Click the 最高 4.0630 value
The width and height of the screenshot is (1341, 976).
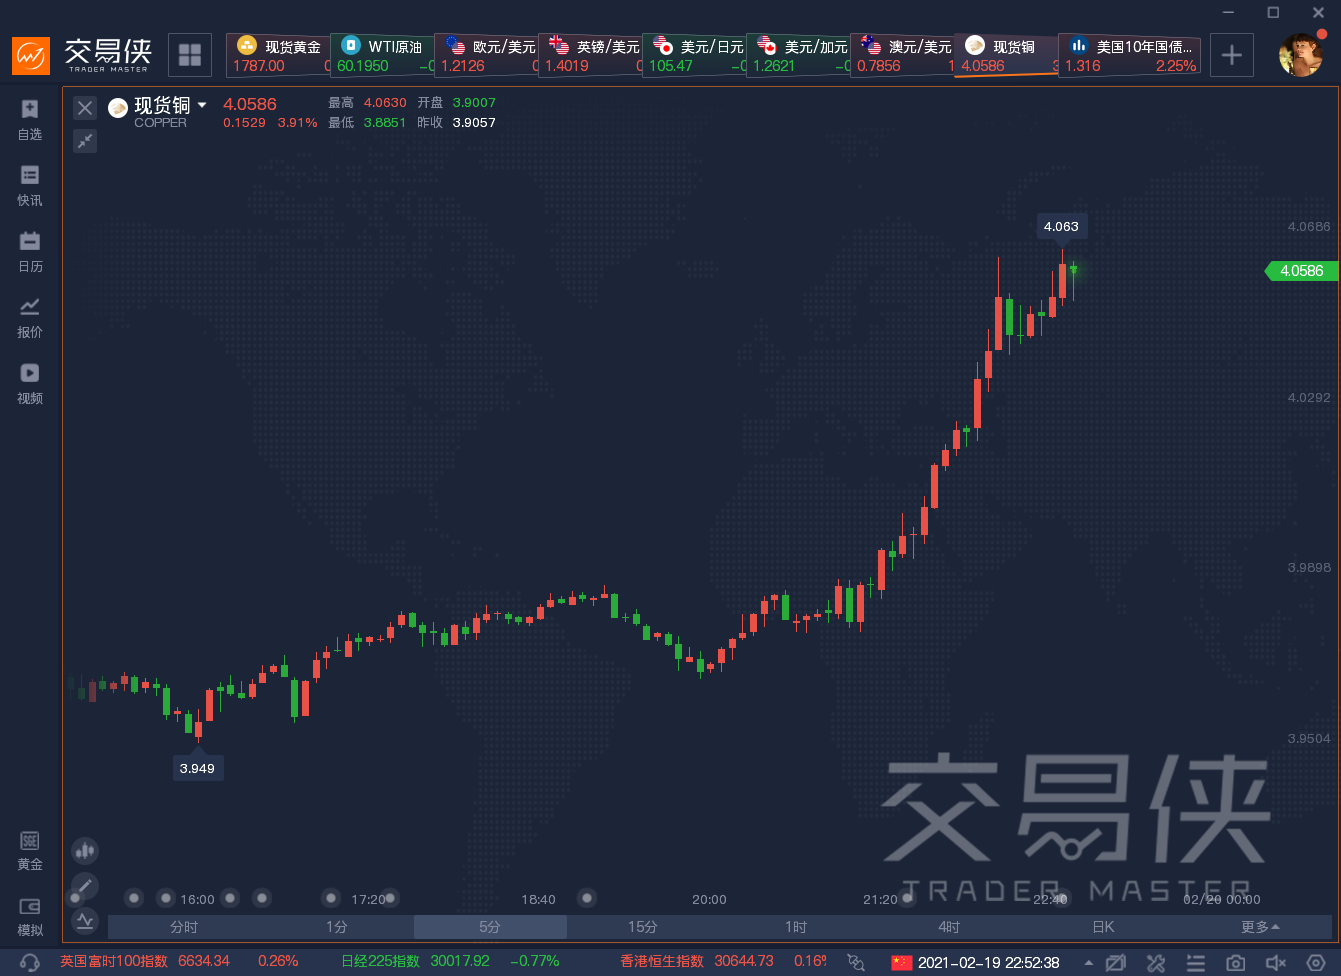click(385, 103)
